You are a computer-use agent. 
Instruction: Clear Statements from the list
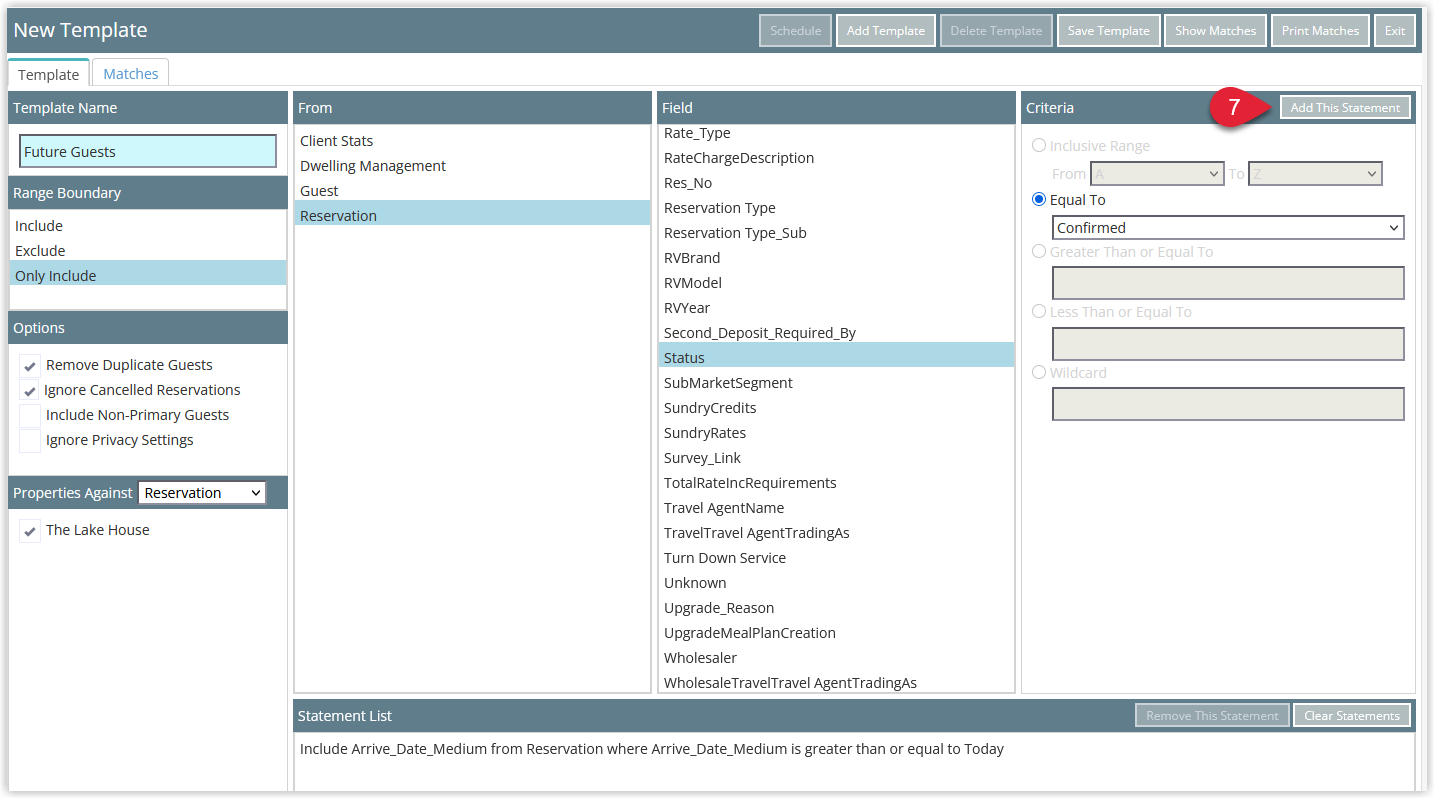pyautogui.click(x=1352, y=716)
